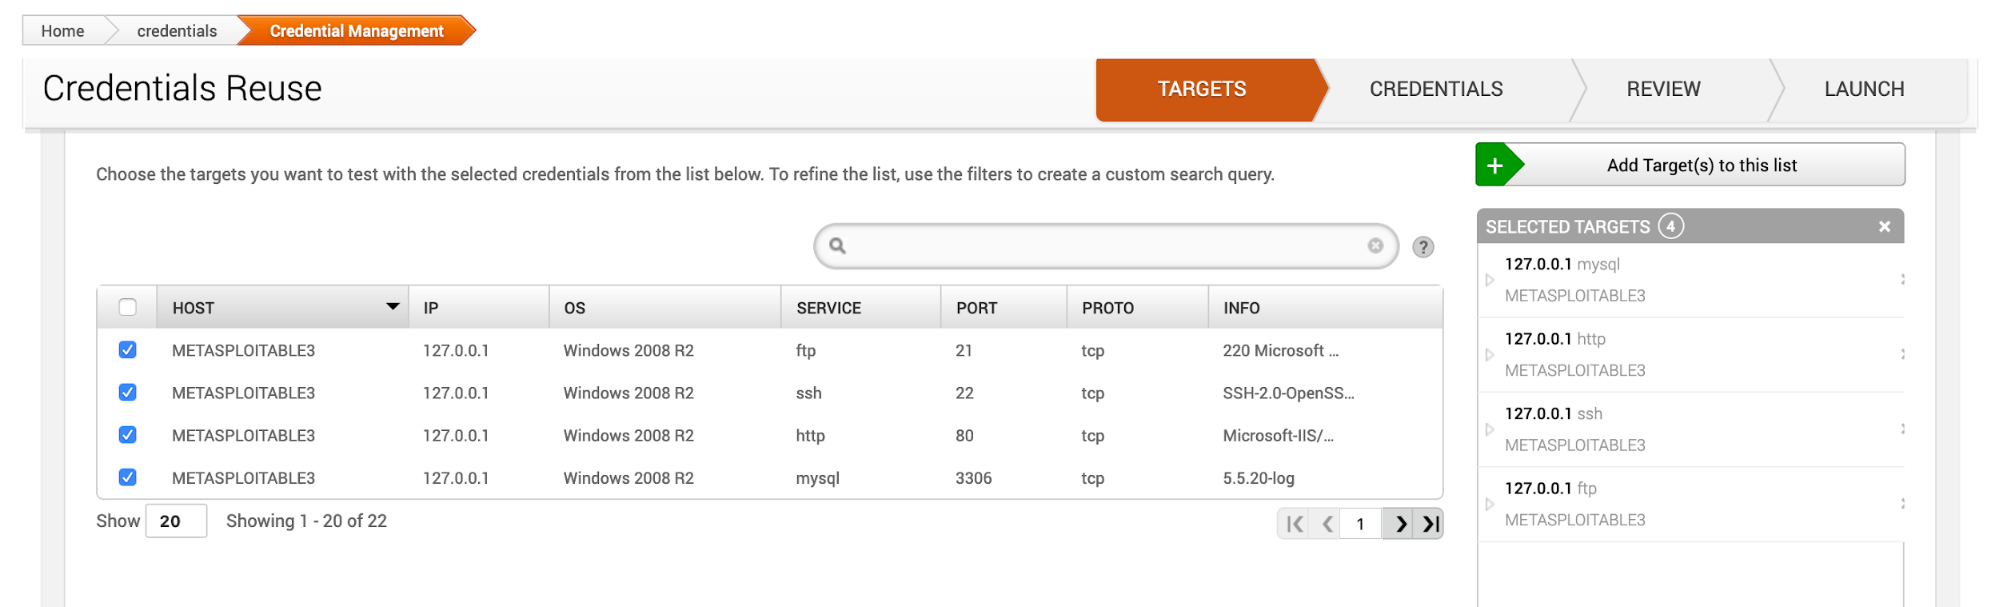Close the Selected Targets panel
Image resolution: width=1999 pixels, height=607 pixels.
[1884, 227]
